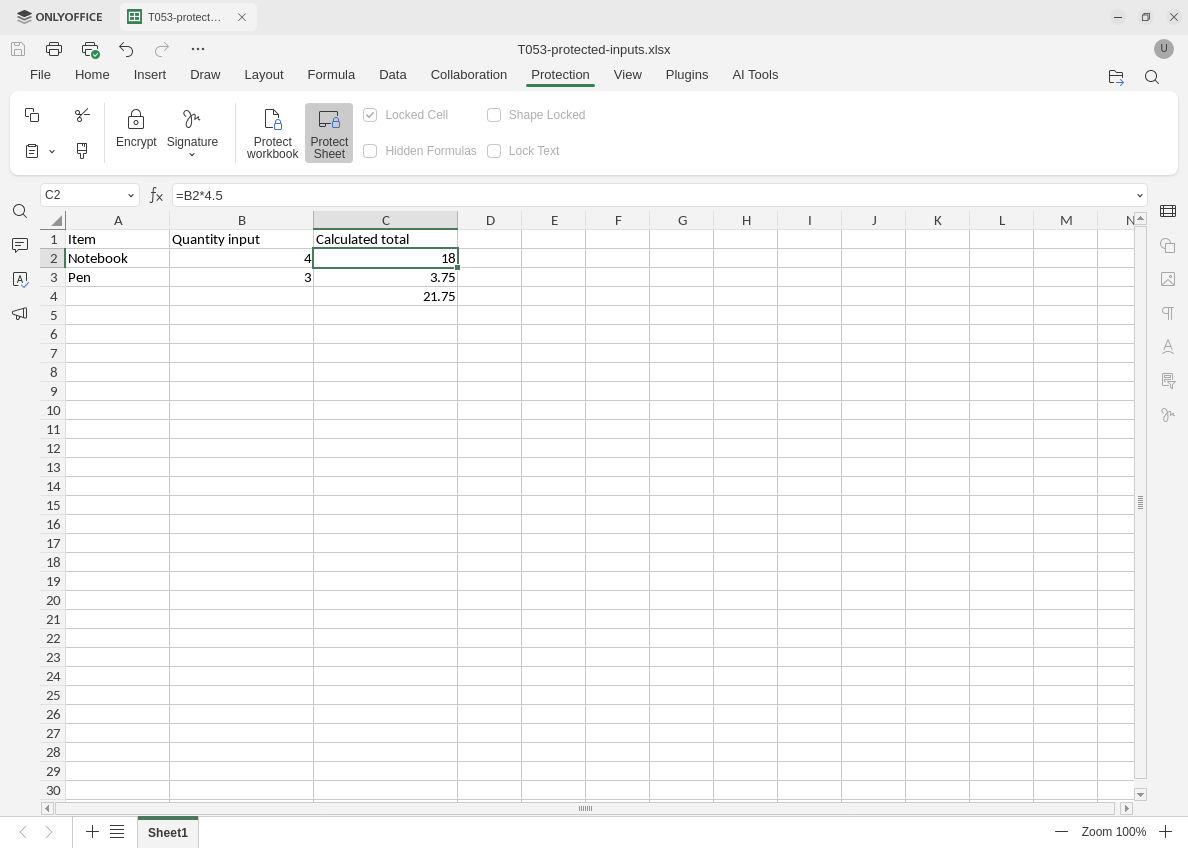
Task: Click the Copy icon
Action: [32, 114]
